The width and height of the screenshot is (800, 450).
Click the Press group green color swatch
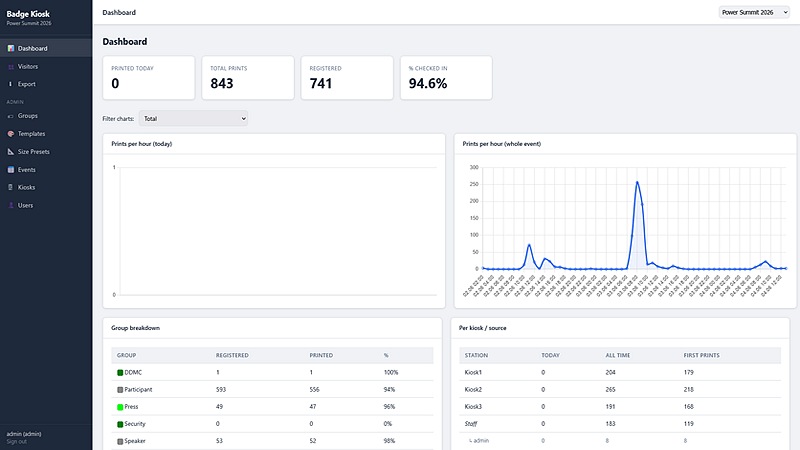[x=120, y=407]
